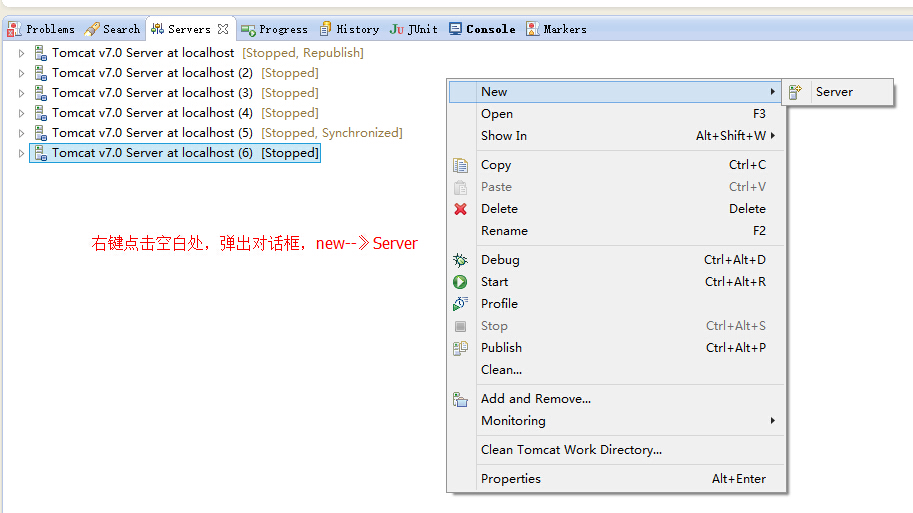The image size is (913, 513).
Task: Choose Debug in the context menu
Action: point(617,260)
